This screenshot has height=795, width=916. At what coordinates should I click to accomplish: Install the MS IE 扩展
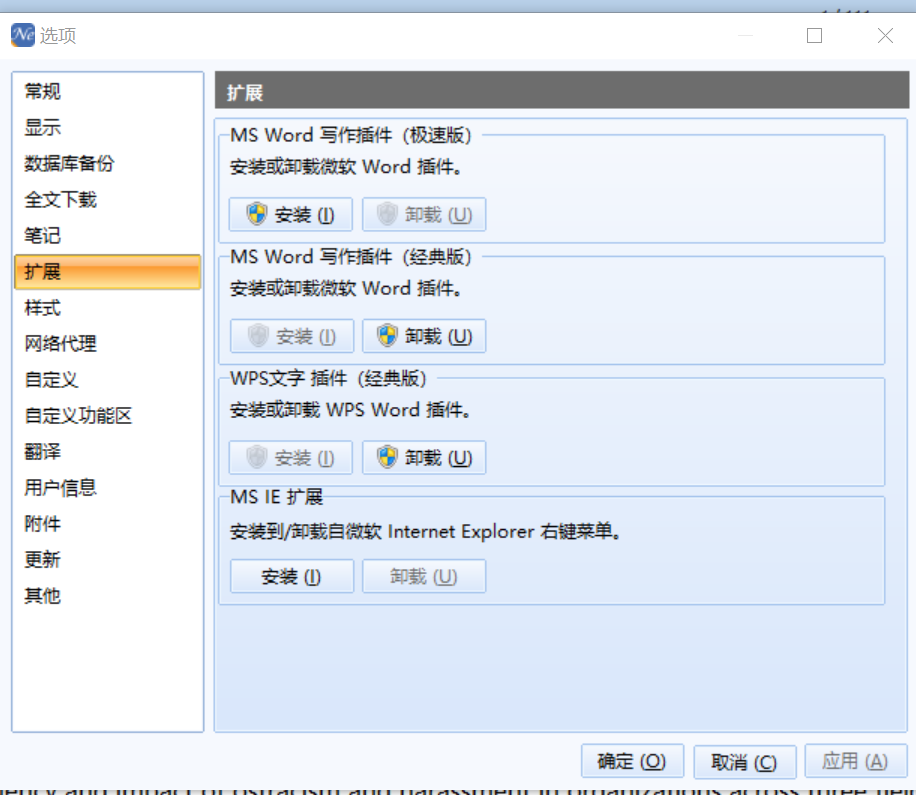(x=292, y=577)
